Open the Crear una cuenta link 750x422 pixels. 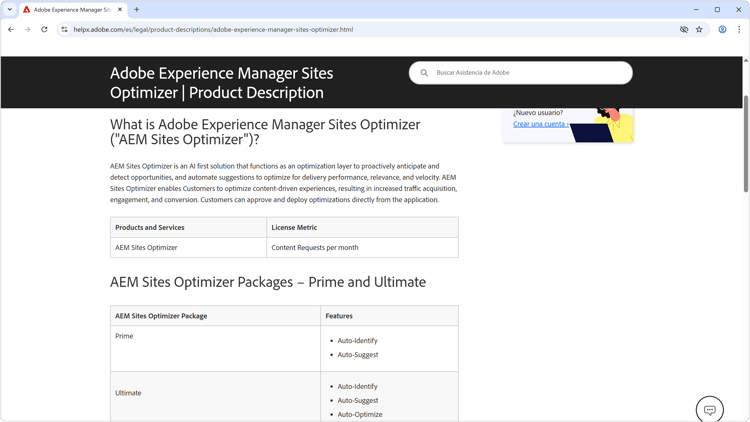click(x=540, y=124)
